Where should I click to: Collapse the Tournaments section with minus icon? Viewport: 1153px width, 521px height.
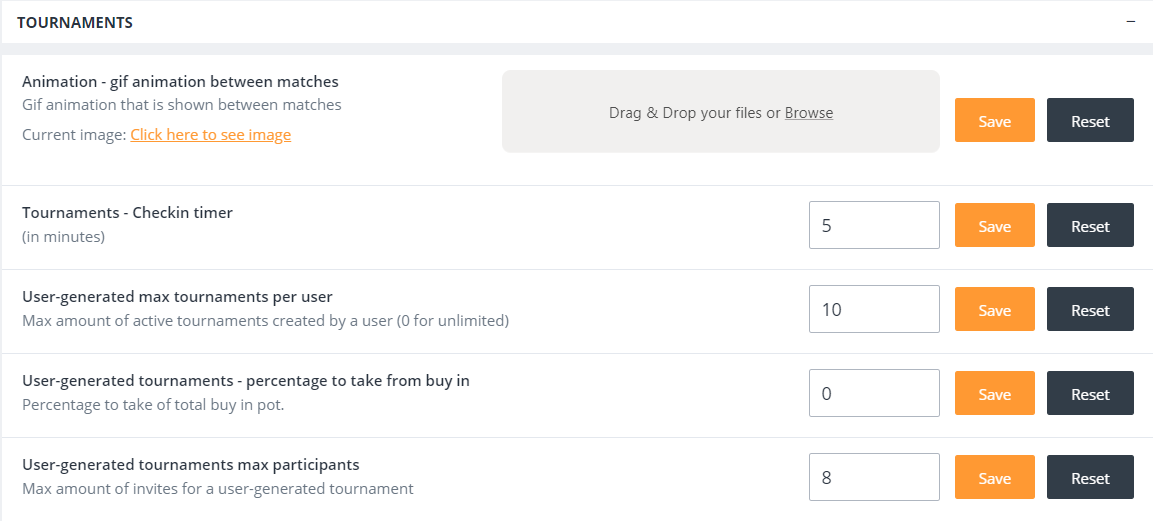(x=1131, y=22)
